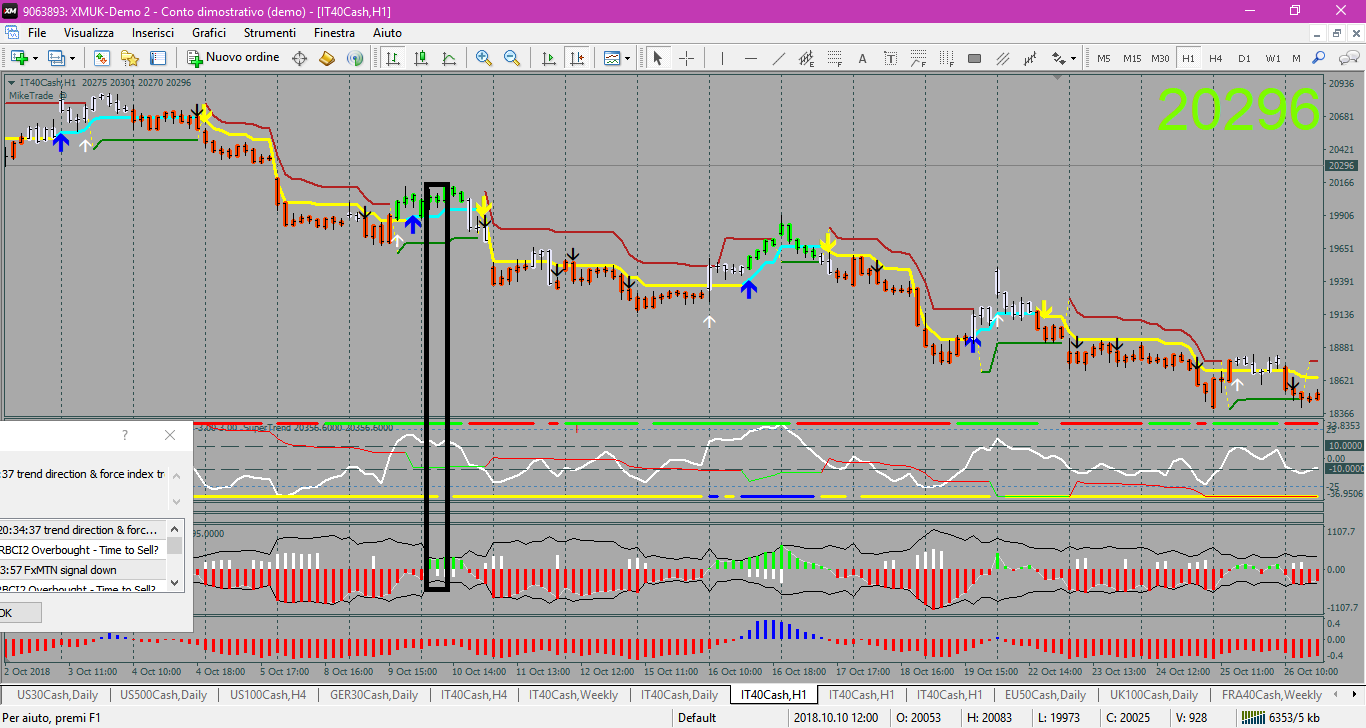The width and height of the screenshot is (1366, 728).
Task: Open the Inserisci menu
Action: pyautogui.click(x=153, y=33)
